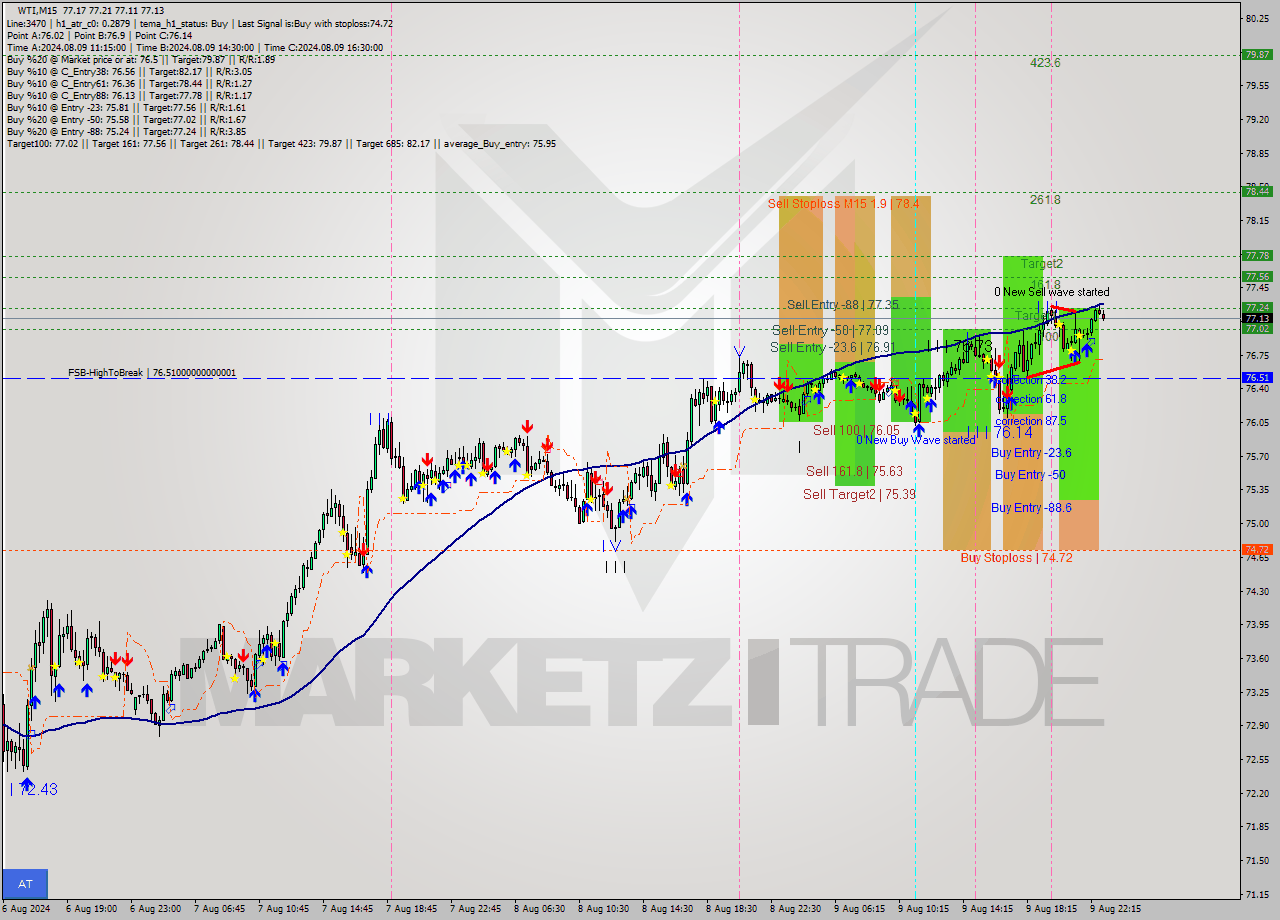The image size is (1280, 920).
Task: Click the 7 Aug 18:45 time label
Action: tap(412, 909)
